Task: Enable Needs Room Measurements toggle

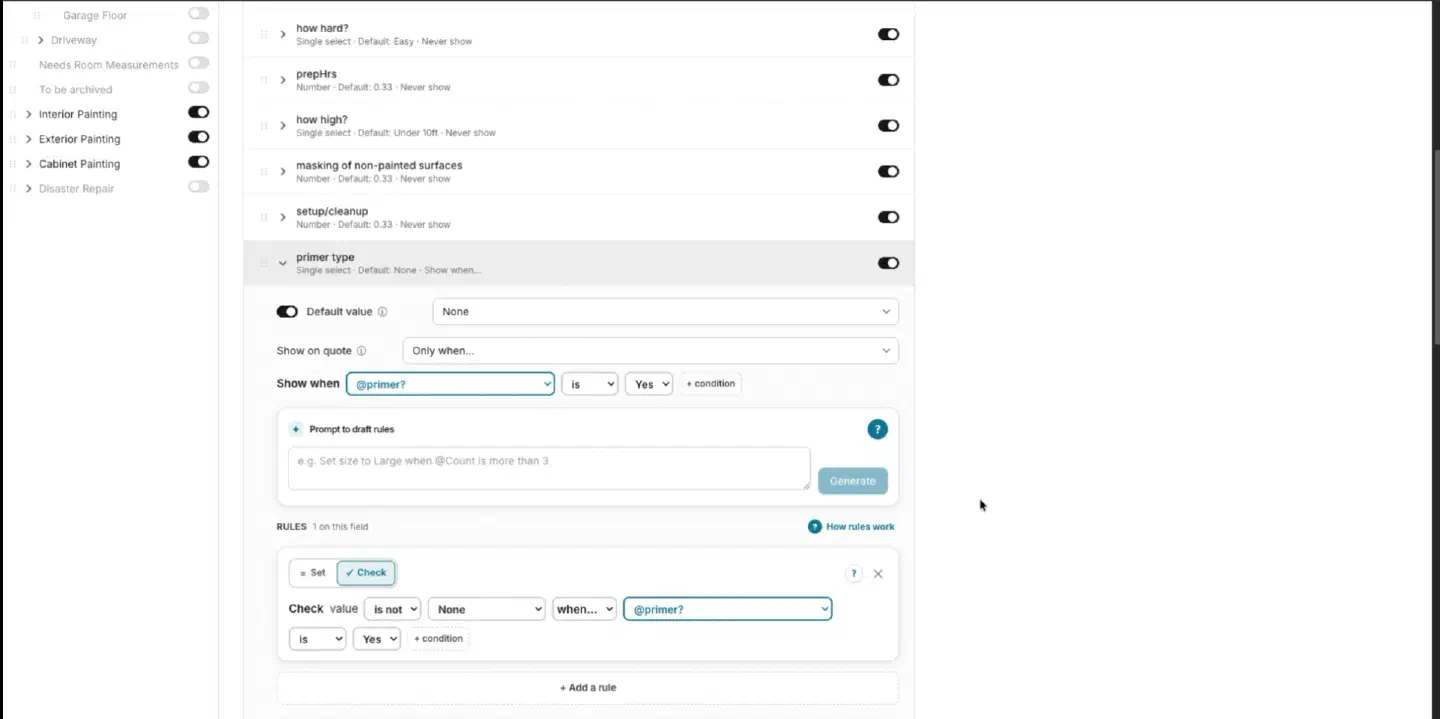Action: tap(198, 62)
